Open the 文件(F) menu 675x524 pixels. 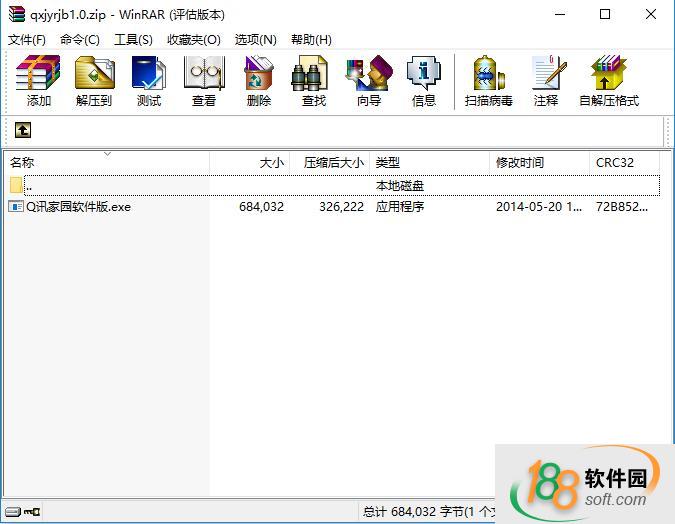click(x=27, y=40)
